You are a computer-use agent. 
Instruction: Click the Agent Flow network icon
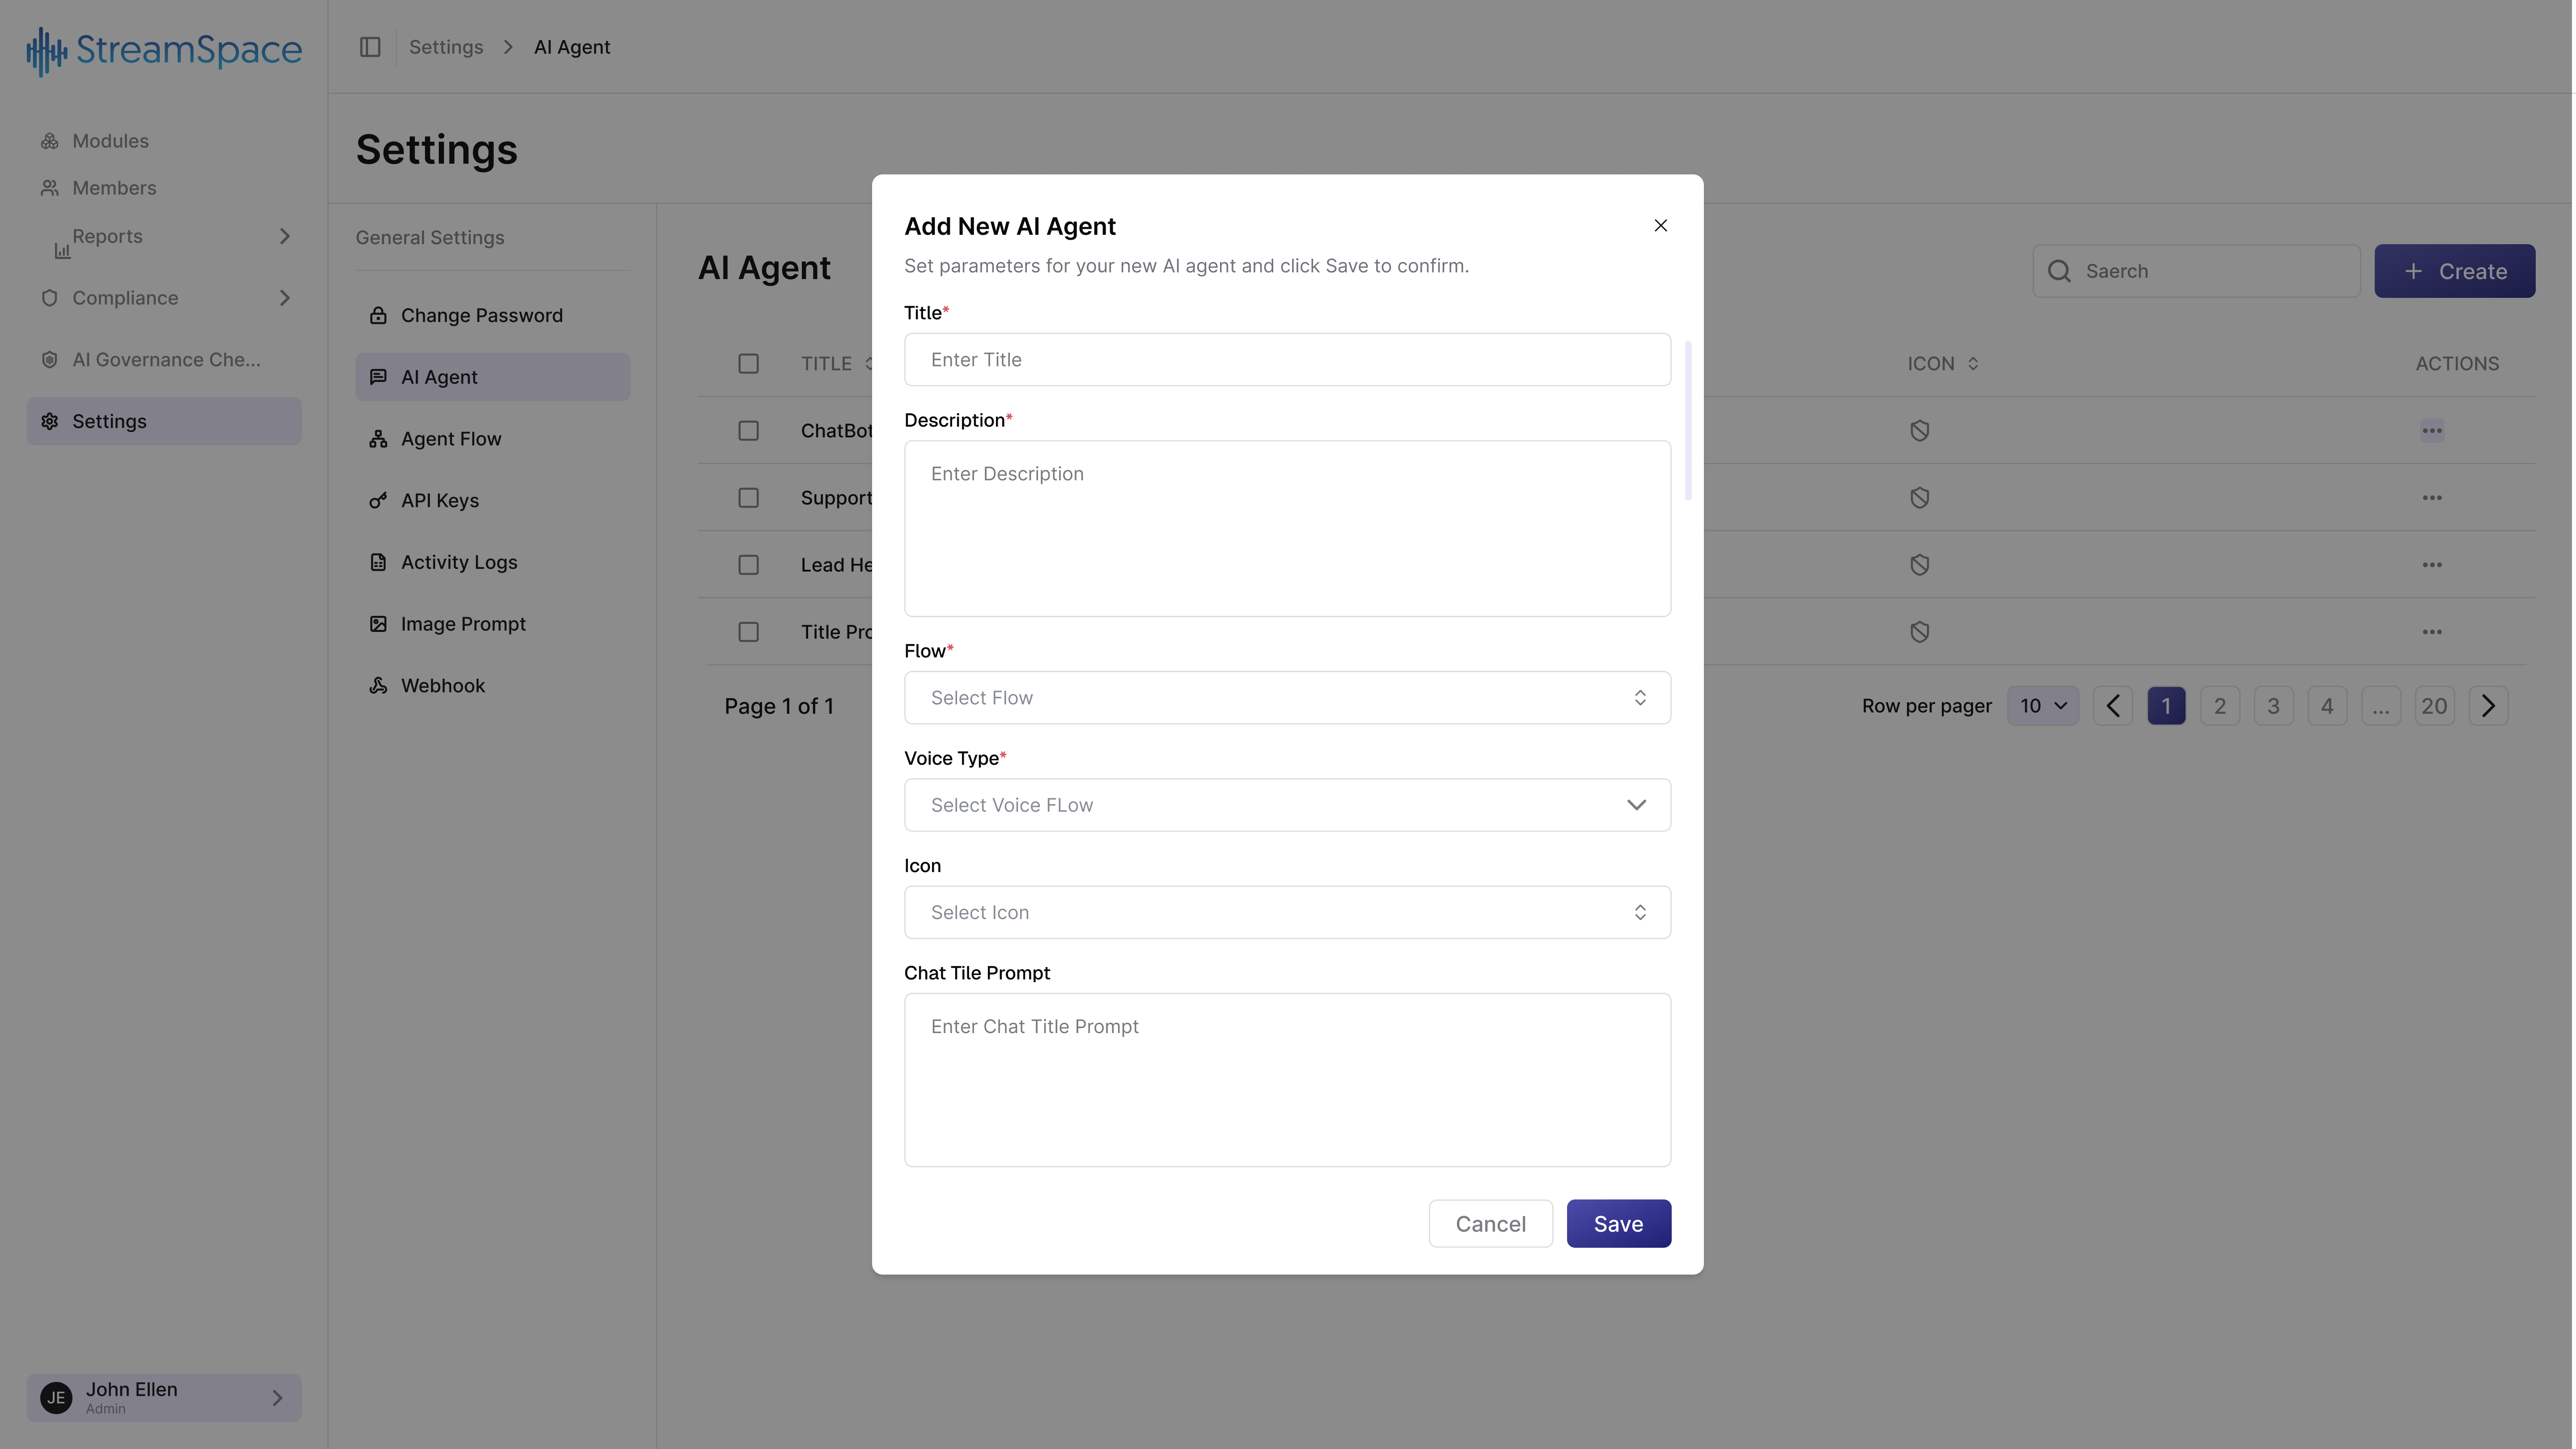(x=378, y=439)
